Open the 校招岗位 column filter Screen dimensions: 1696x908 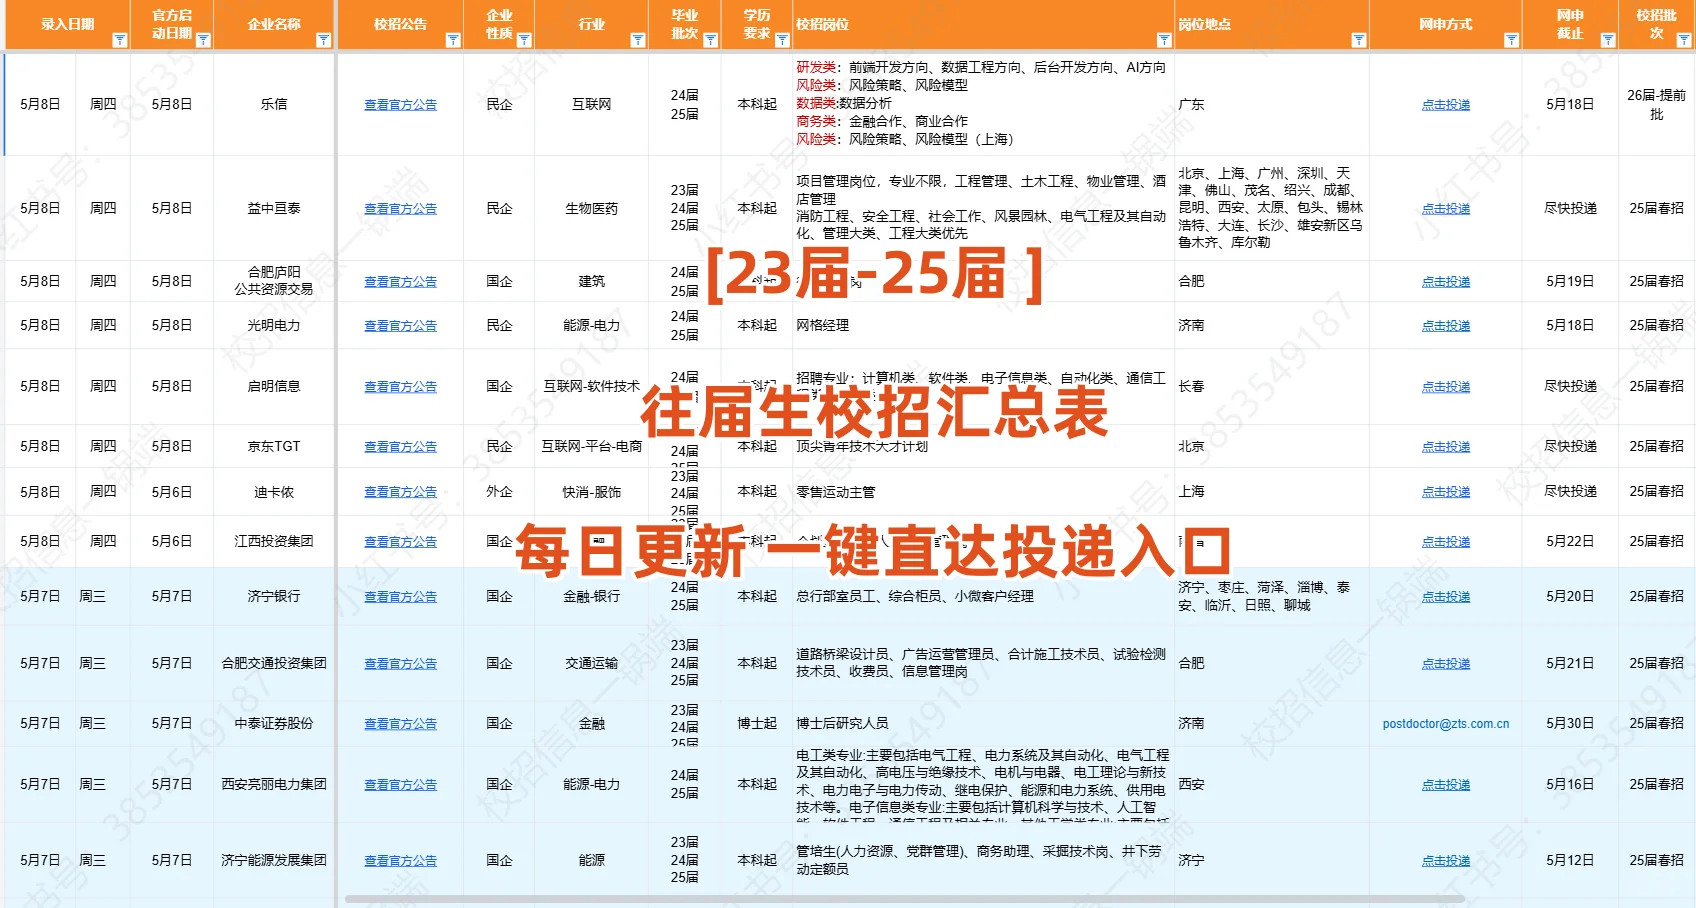tap(1164, 40)
